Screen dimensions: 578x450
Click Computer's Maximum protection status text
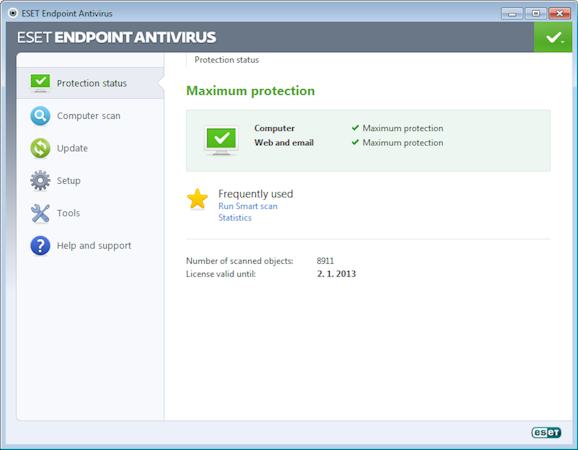(x=403, y=128)
